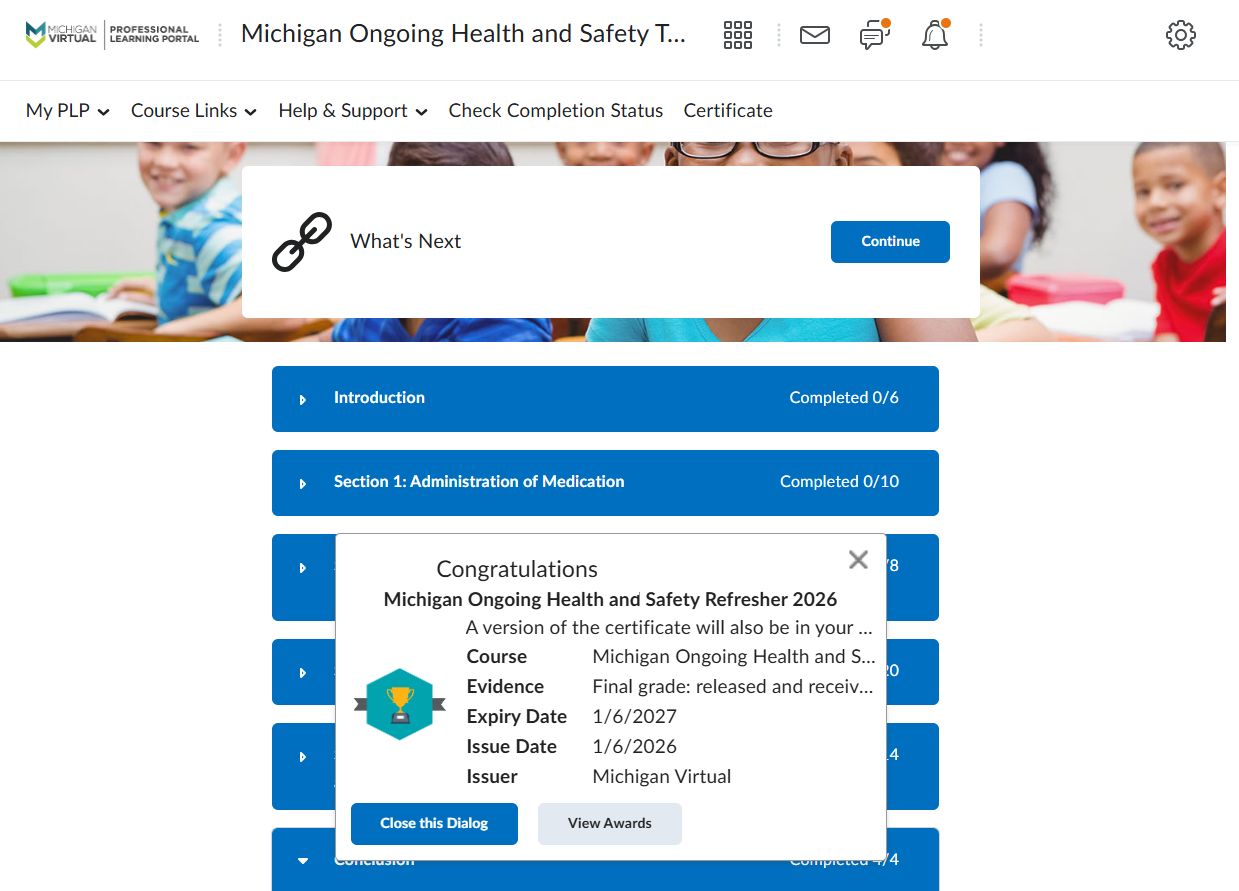This screenshot has width=1239, height=891.
Task: Open the message alerts envelope icon
Action: [815, 35]
